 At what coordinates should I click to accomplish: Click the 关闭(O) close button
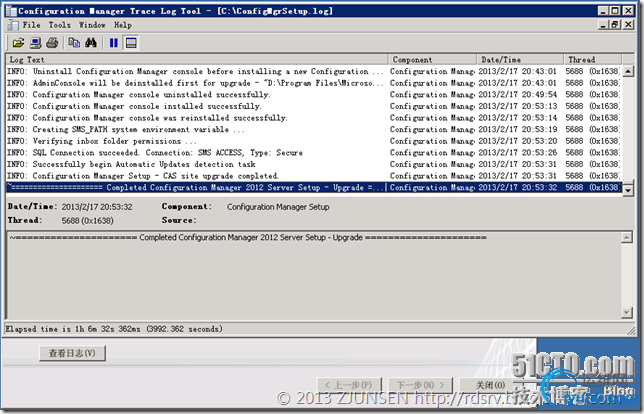490,385
